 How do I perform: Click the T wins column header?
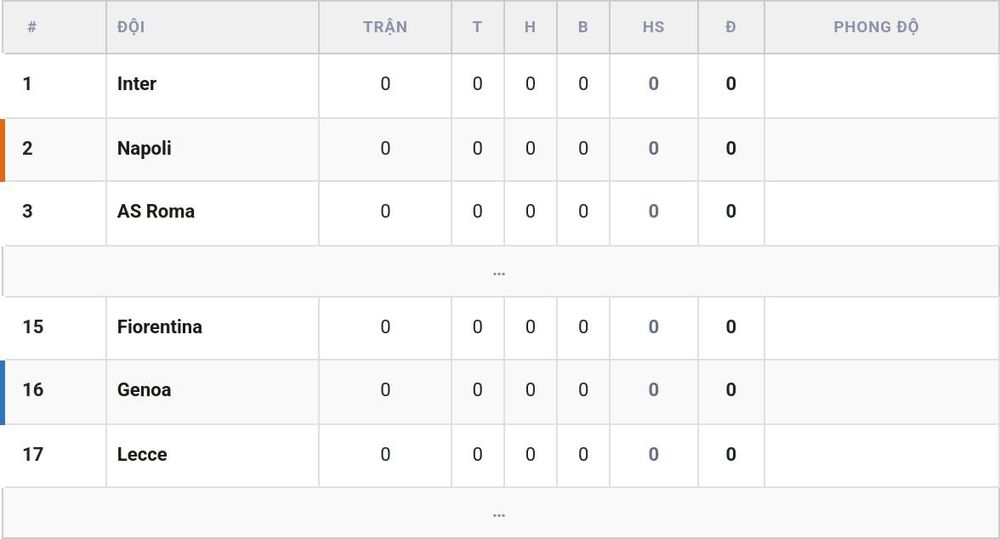point(477,27)
